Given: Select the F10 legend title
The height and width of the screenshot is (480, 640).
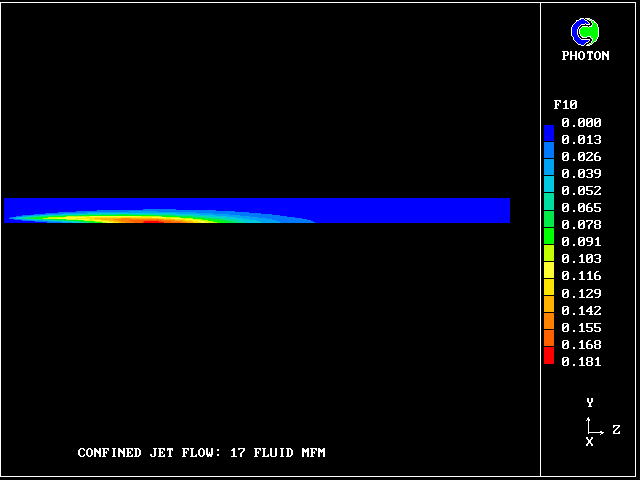Looking at the screenshot, I should coord(565,105).
